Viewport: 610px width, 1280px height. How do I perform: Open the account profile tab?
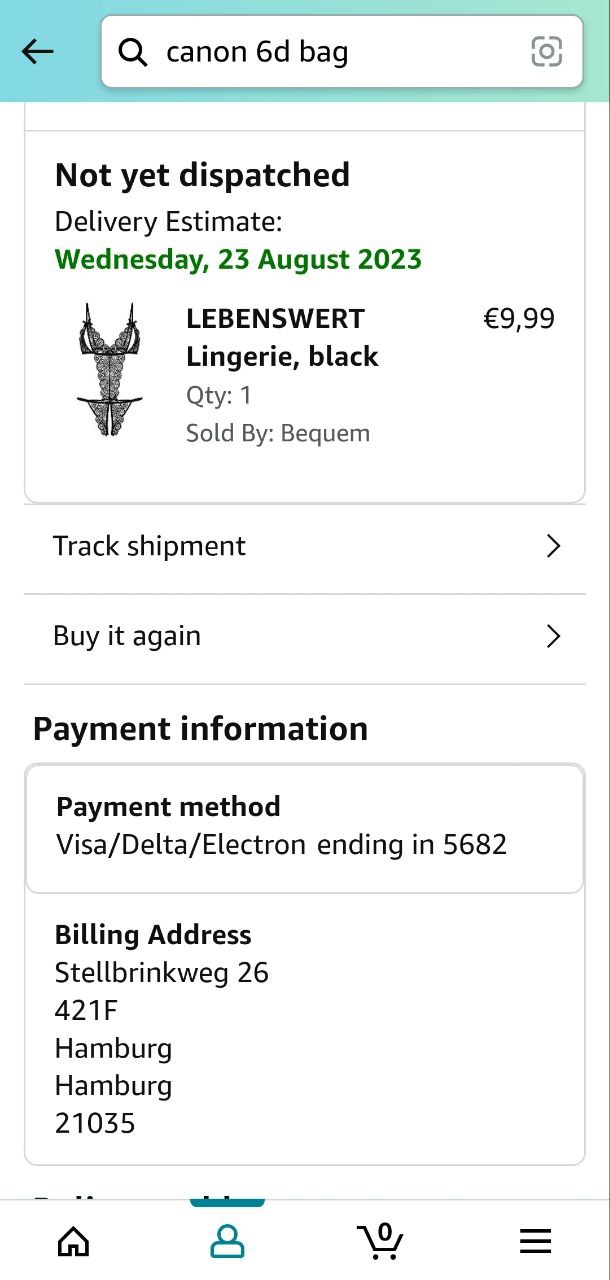click(x=227, y=1241)
